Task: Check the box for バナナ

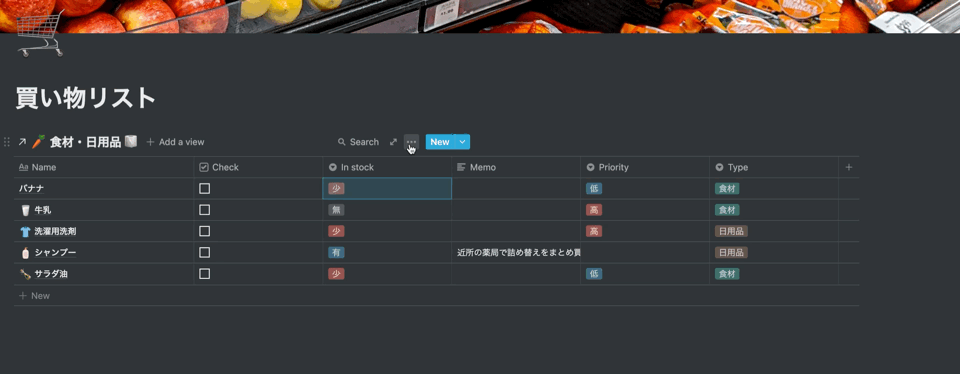Action: click(x=204, y=189)
